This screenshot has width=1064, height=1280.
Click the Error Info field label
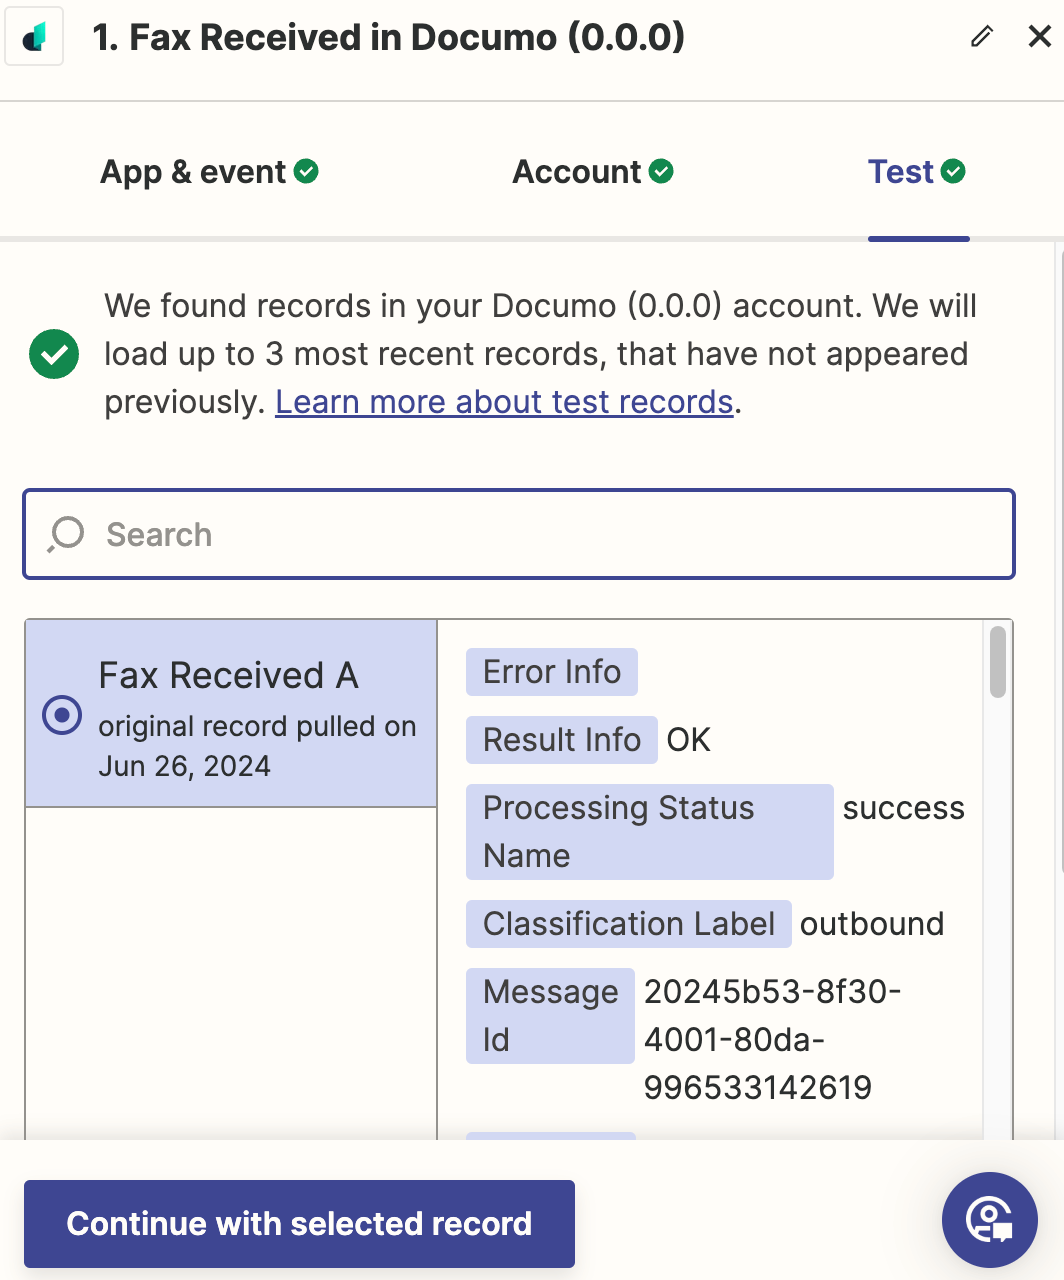(x=552, y=672)
